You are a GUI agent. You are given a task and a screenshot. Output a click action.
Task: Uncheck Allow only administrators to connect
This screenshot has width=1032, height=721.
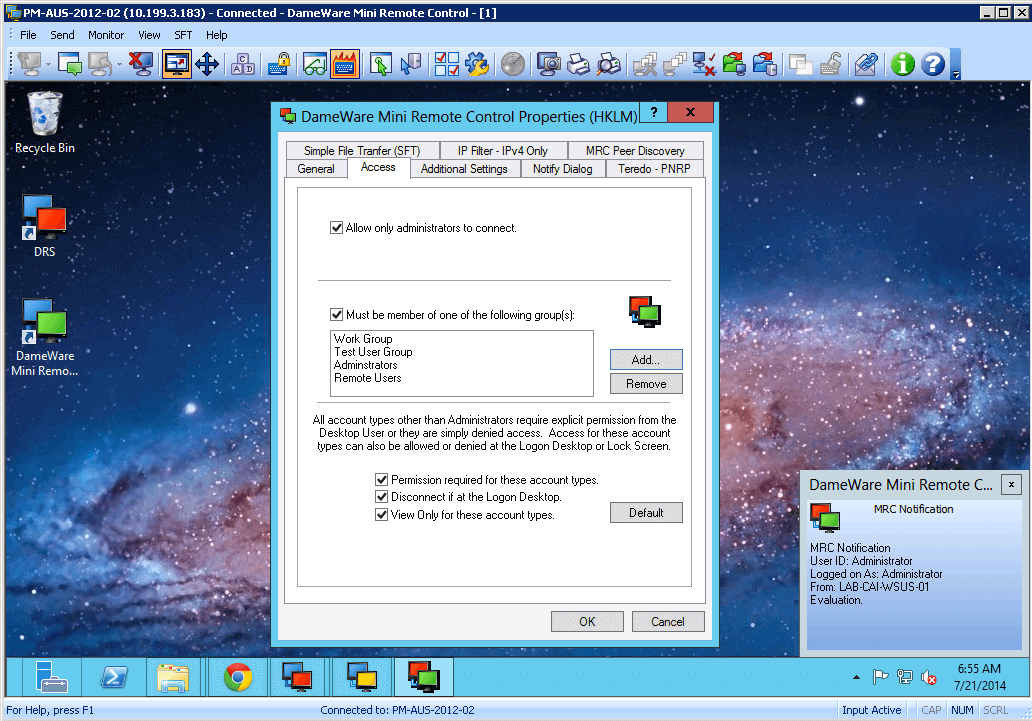click(x=336, y=228)
